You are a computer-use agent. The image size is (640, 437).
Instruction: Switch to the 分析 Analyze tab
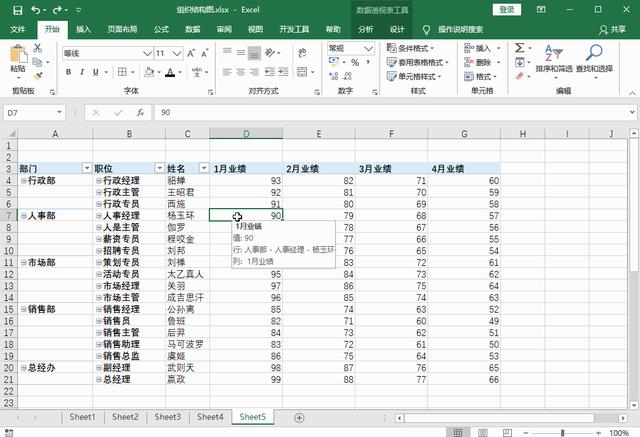click(x=365, y=29)
